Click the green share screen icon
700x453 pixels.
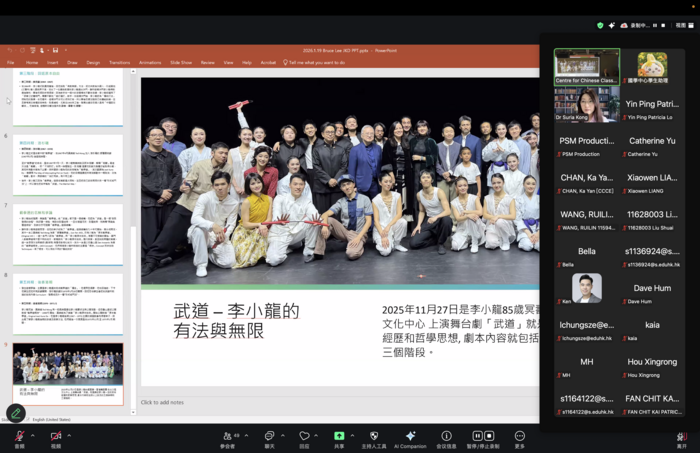coord(339,436)
